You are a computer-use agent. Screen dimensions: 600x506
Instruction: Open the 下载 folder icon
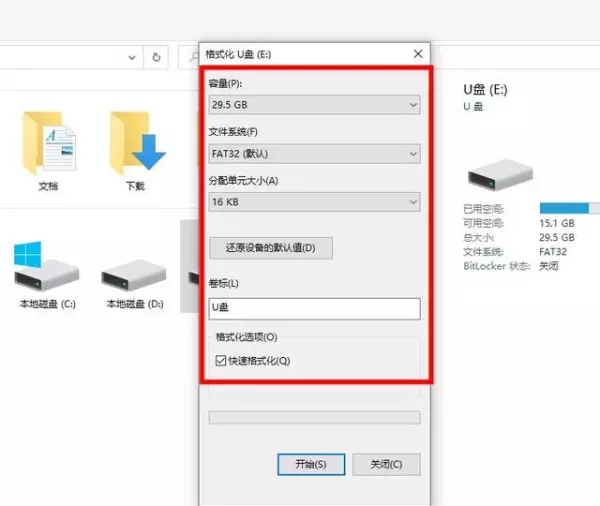[137, 142]
